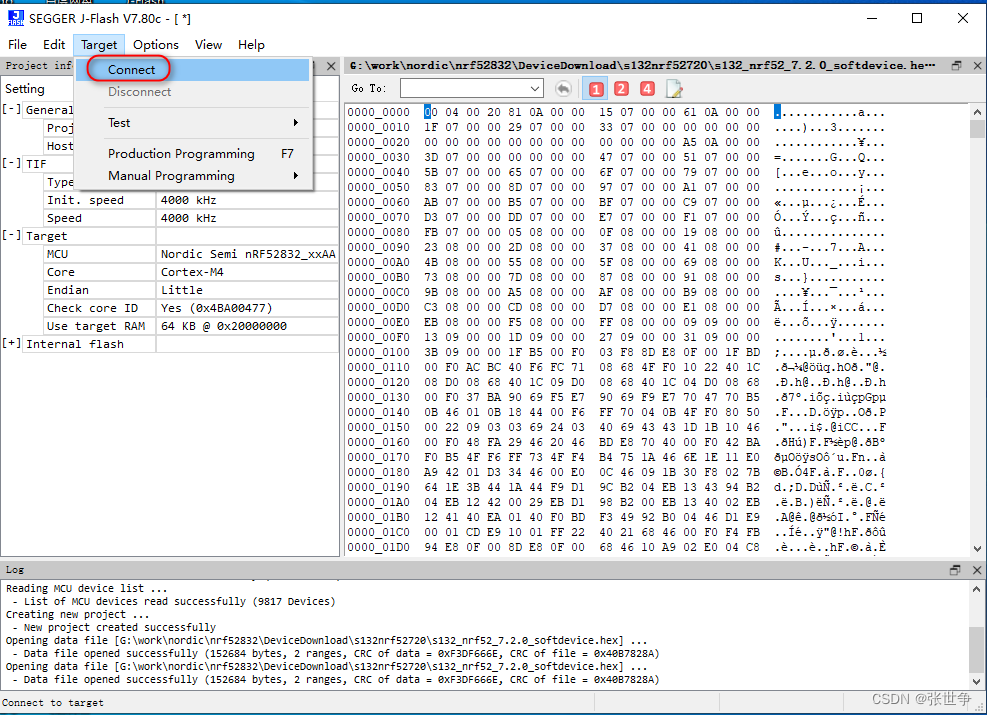Click the highlighted first byte 00 at 0000_0000
Image resolution: width=987 pixels, height=715 pixels.
(x=431, y=112)
